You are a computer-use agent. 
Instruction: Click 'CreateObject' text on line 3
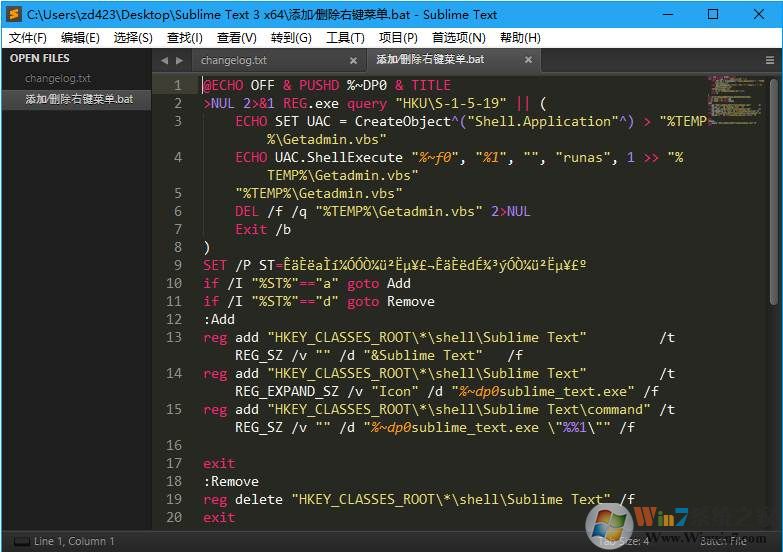coord(403,121)
